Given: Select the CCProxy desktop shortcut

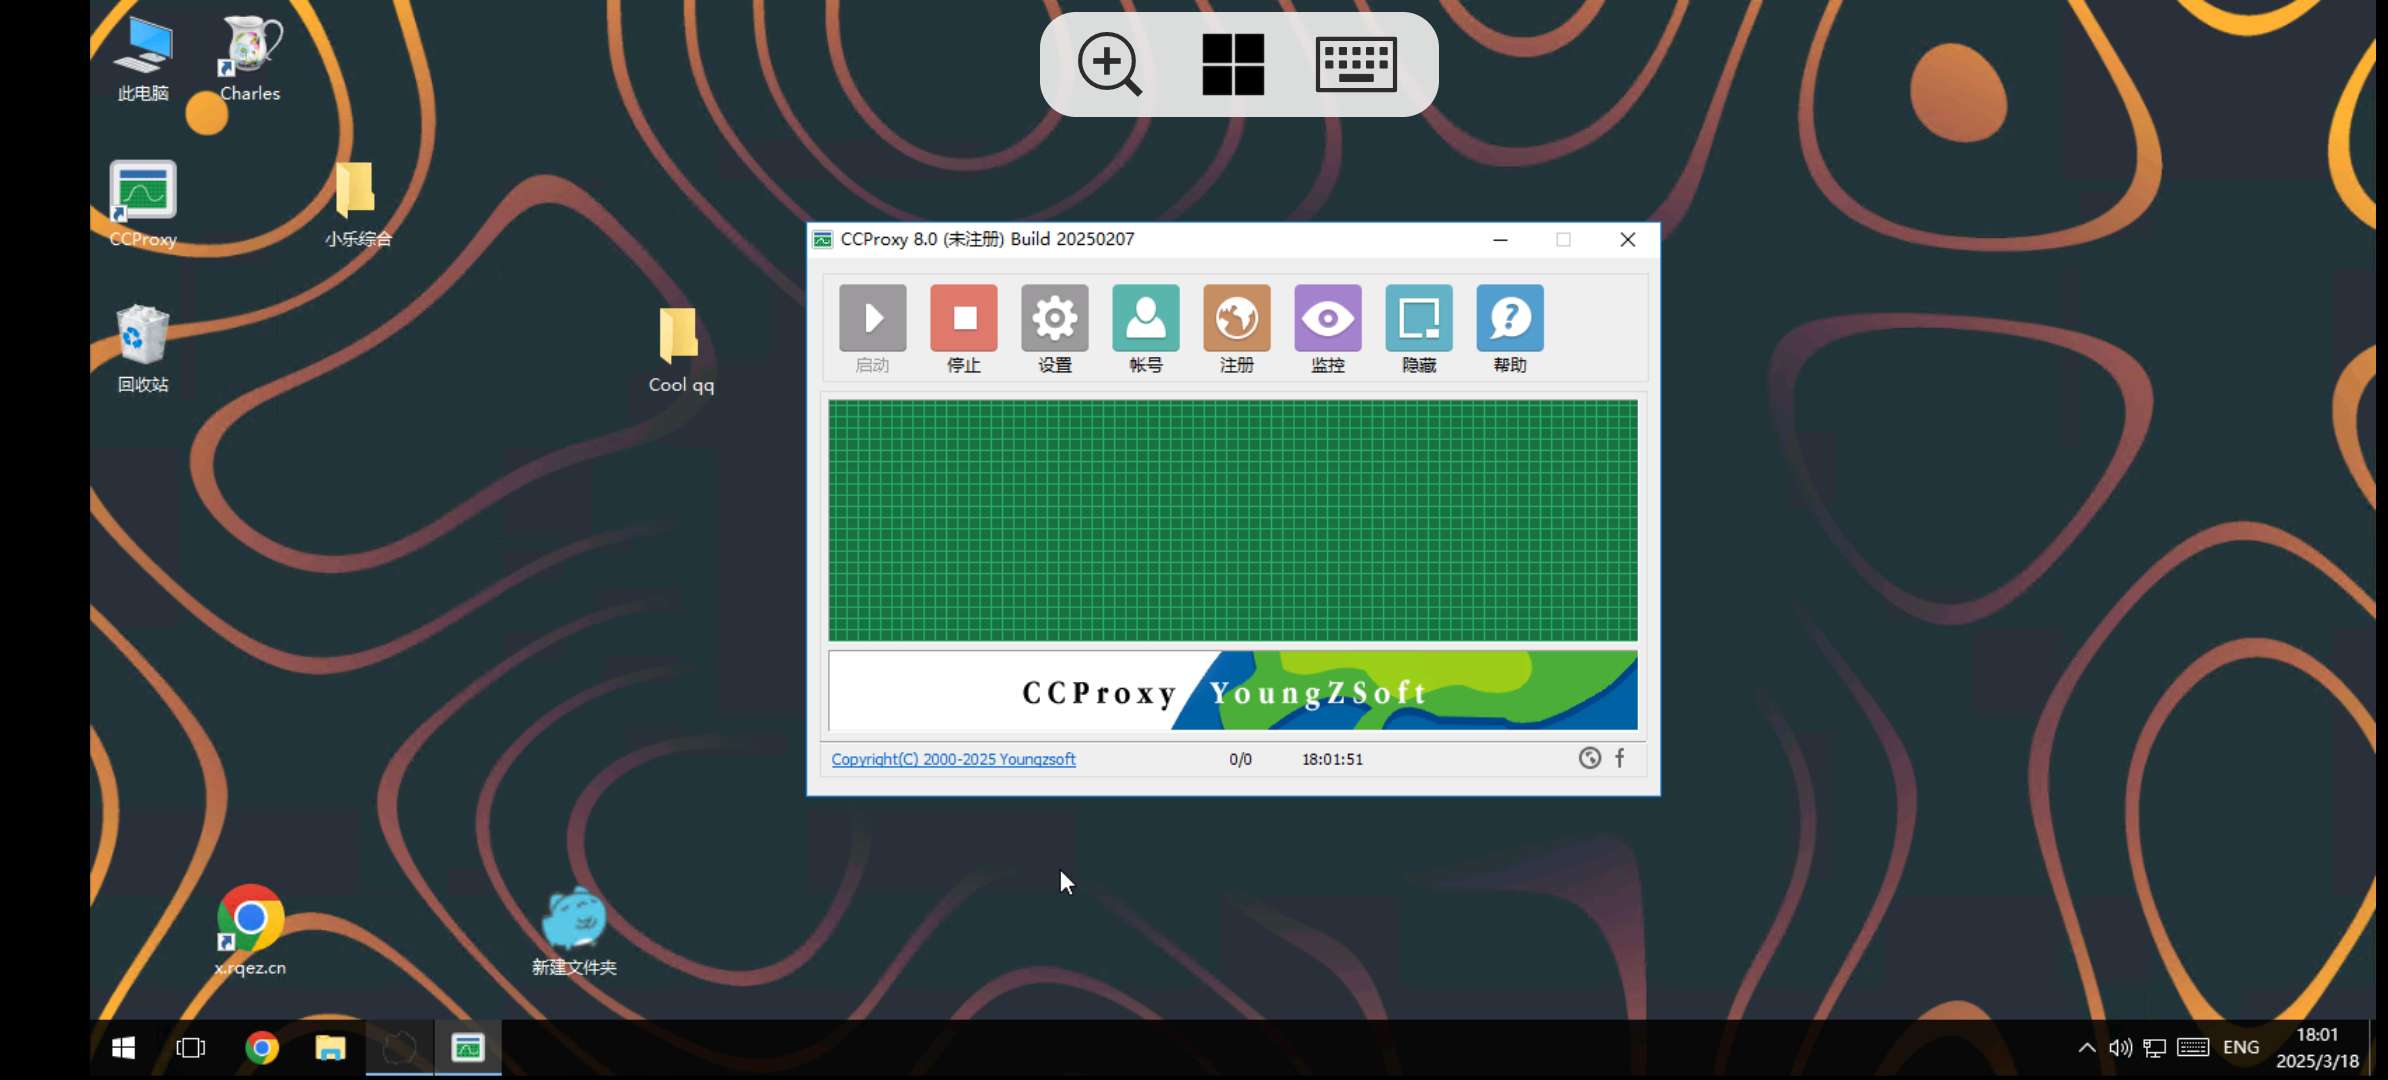Looking at the screenshot, I should click(x=143, y=204).
